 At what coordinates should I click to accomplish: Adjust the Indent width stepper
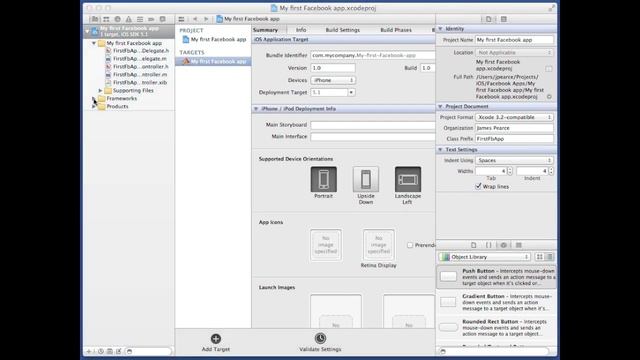point(551,171)
